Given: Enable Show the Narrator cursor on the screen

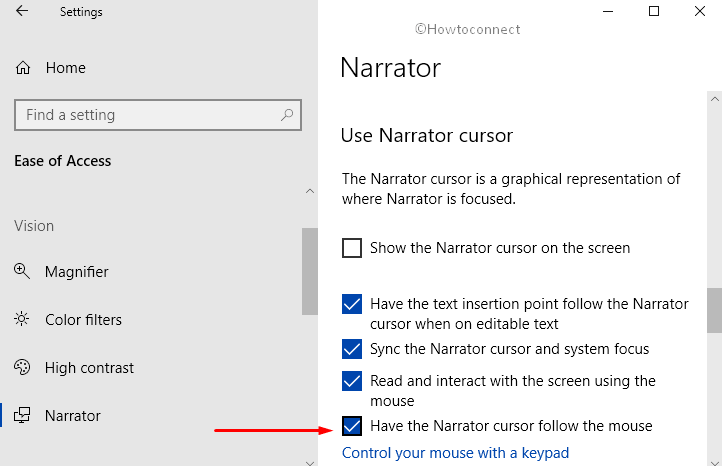Looking at the screenshot, I should point(352,248).
